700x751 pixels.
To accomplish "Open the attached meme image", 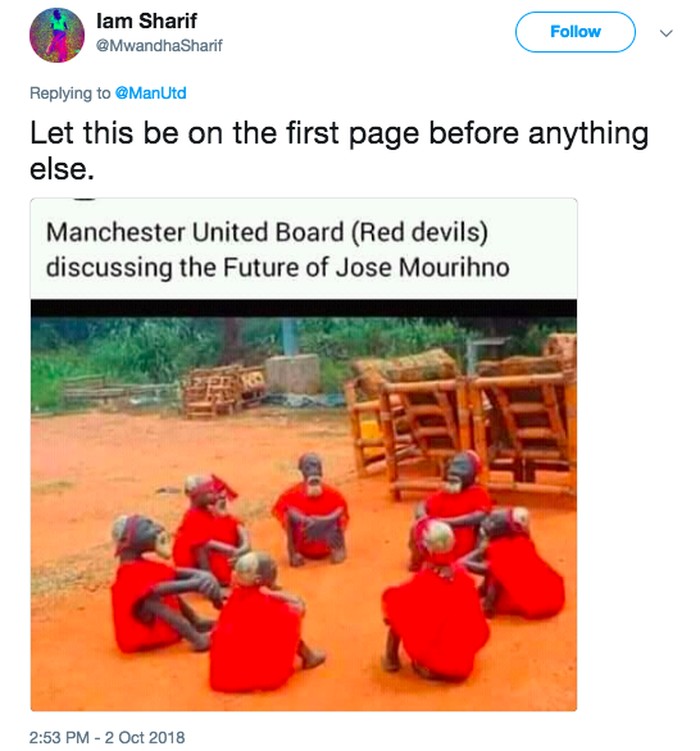I will pyautogui.click(x=303, y=500).
